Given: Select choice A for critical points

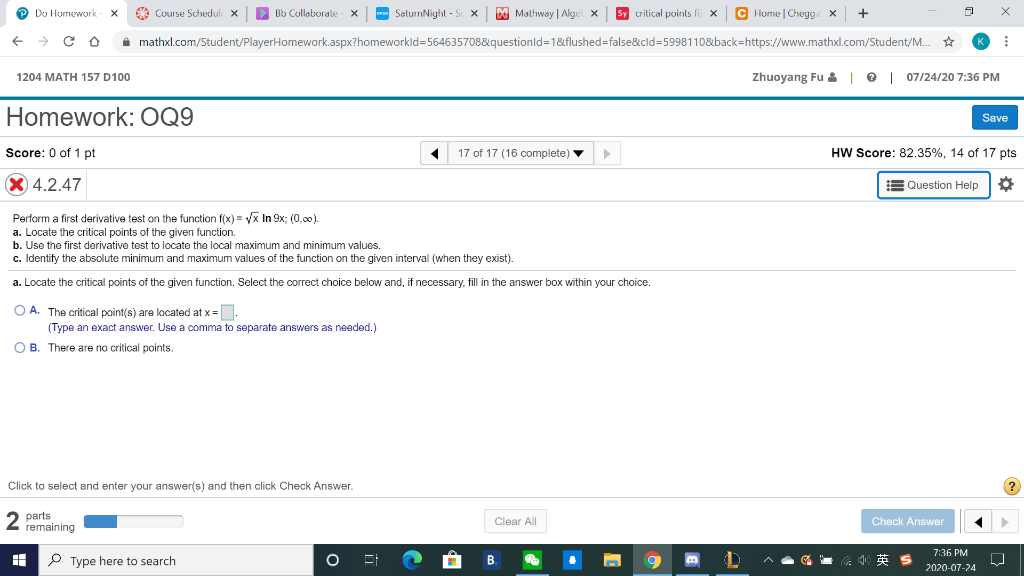Looking at the screenshot, I should tap(19, 310).
